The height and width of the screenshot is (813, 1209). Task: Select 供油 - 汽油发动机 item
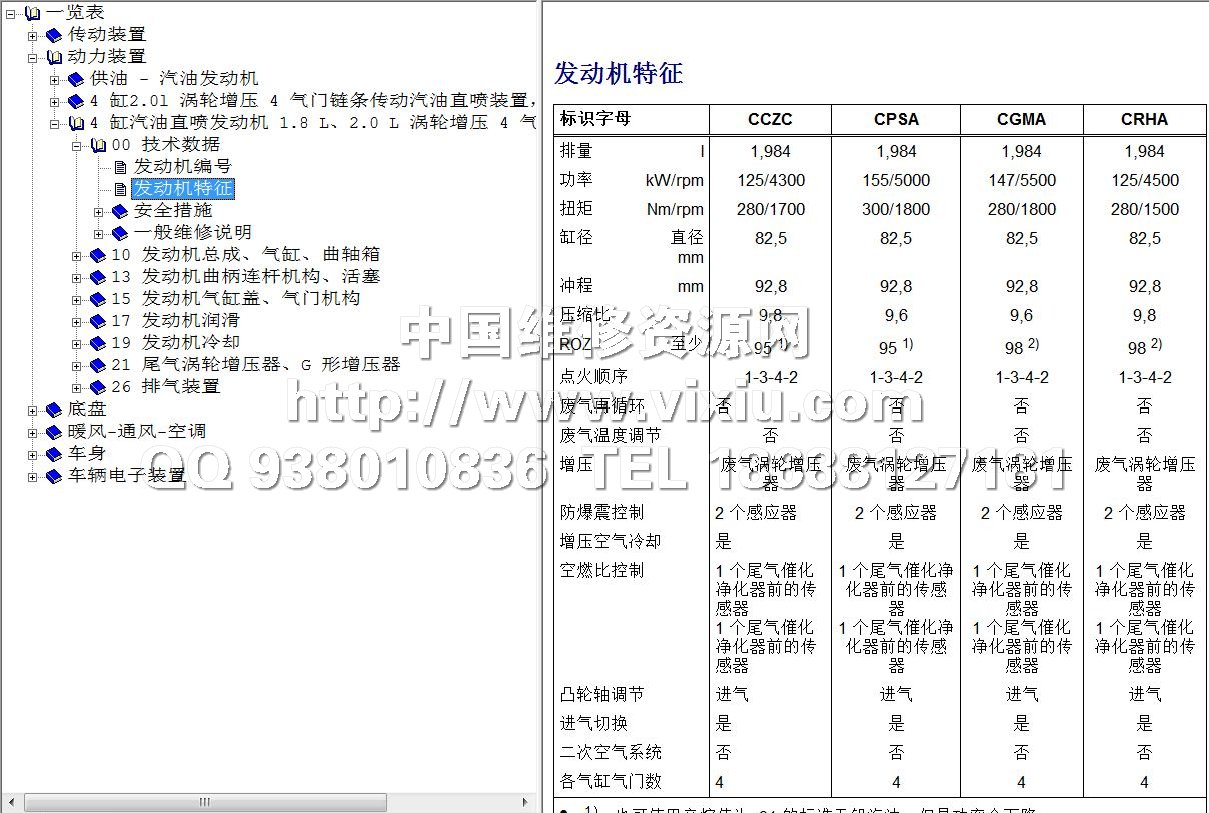[174, 78]
